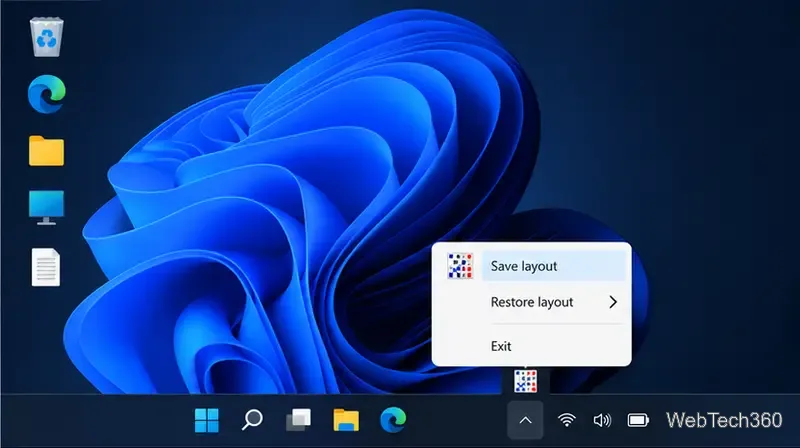Collapse hidden icons tray chevron
Viewport: 800px width, 448px height.
tap(526, 420)
